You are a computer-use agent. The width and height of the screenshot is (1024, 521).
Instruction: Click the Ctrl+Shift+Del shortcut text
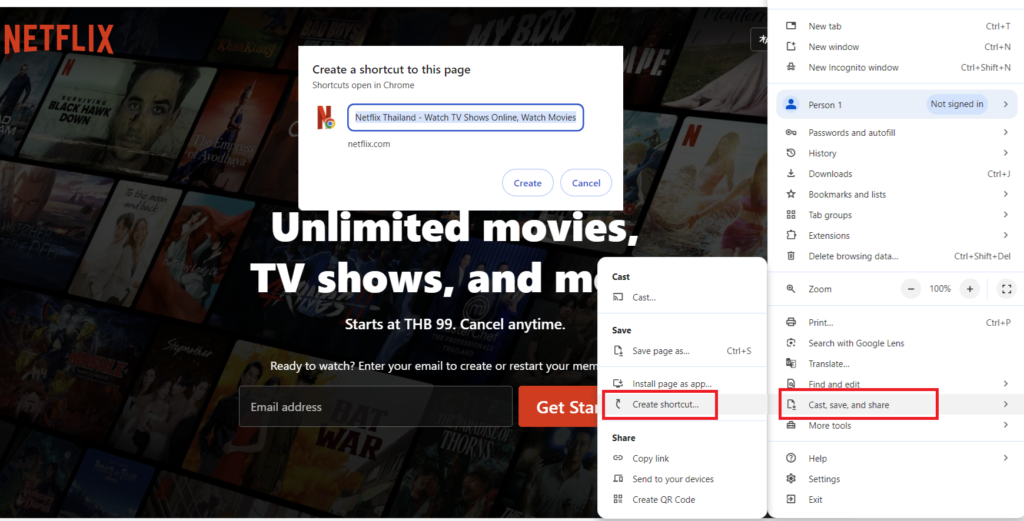[x=982, y=256]
